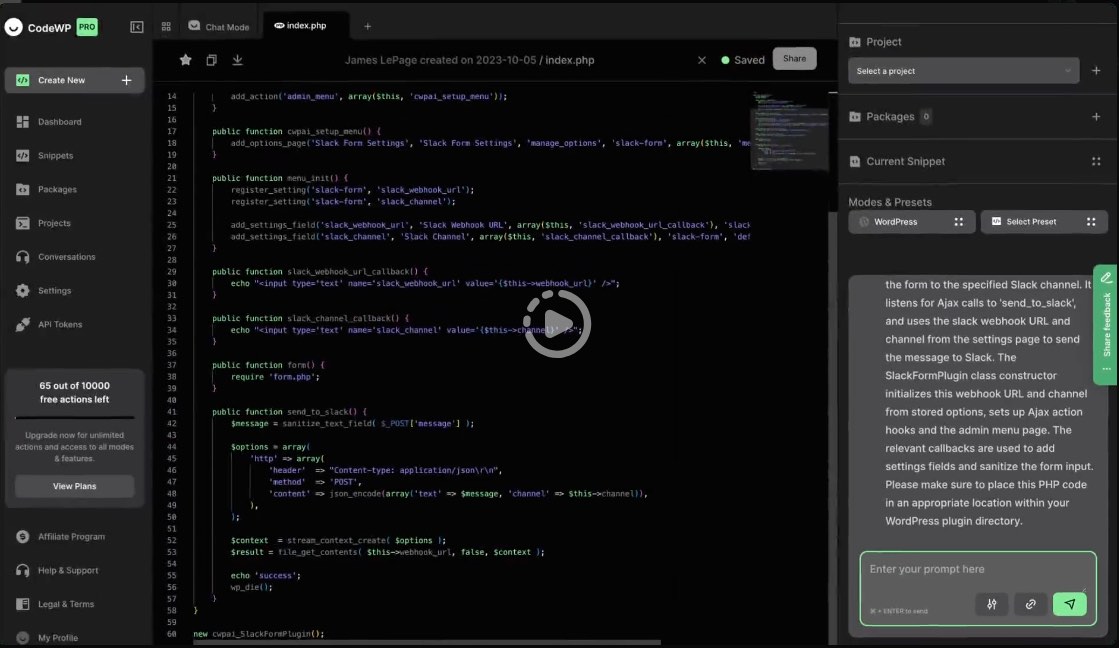Copy code with the copy icon
Image resolution: width=1119 pixels, height=648 pixels.
click(211, 60)
